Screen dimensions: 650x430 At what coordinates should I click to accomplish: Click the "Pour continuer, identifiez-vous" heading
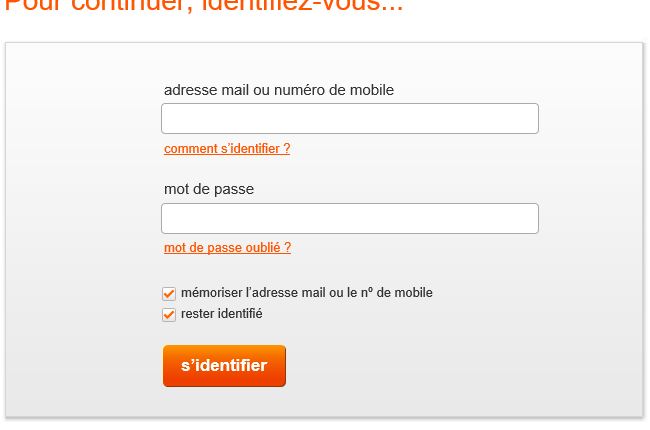204,6
